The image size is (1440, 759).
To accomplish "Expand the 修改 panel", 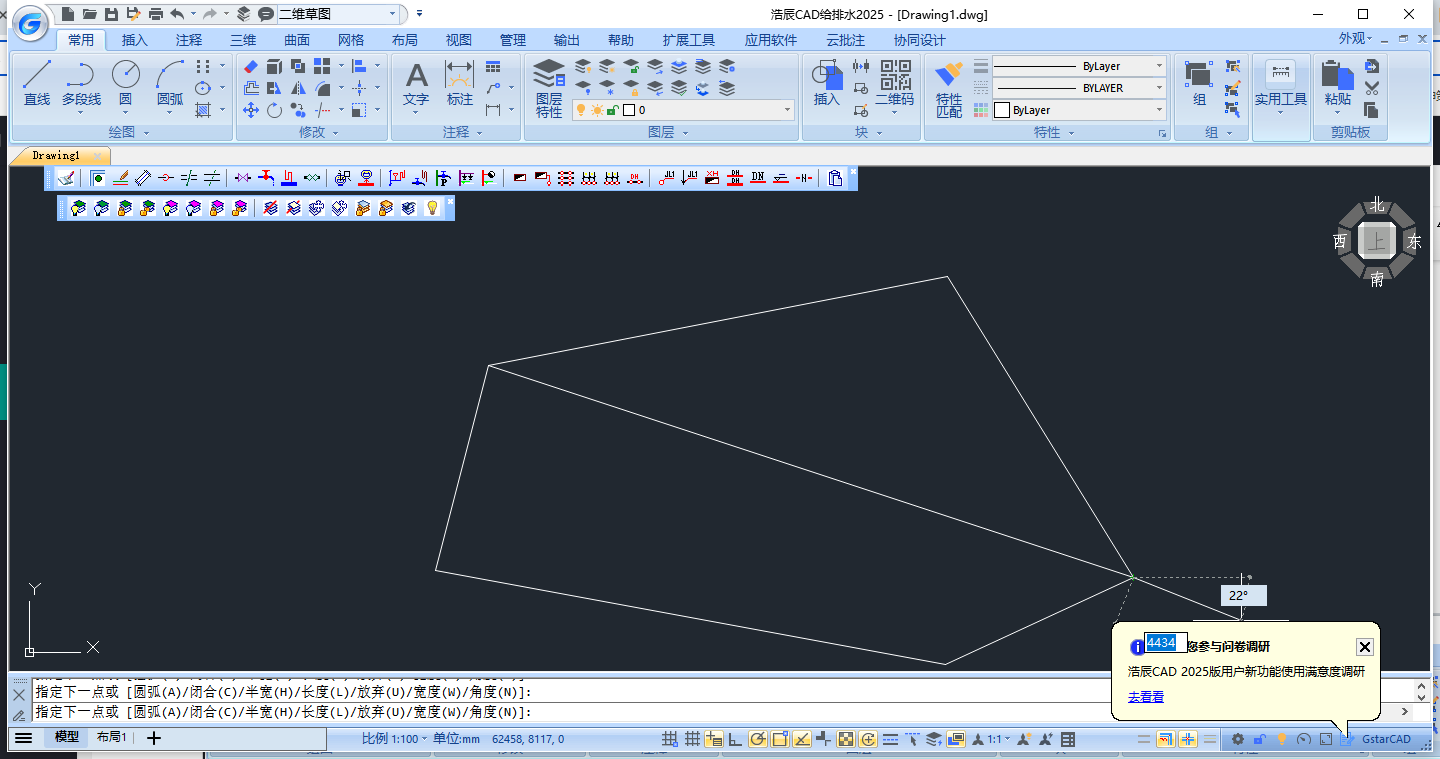I will [x=319, y=132].
